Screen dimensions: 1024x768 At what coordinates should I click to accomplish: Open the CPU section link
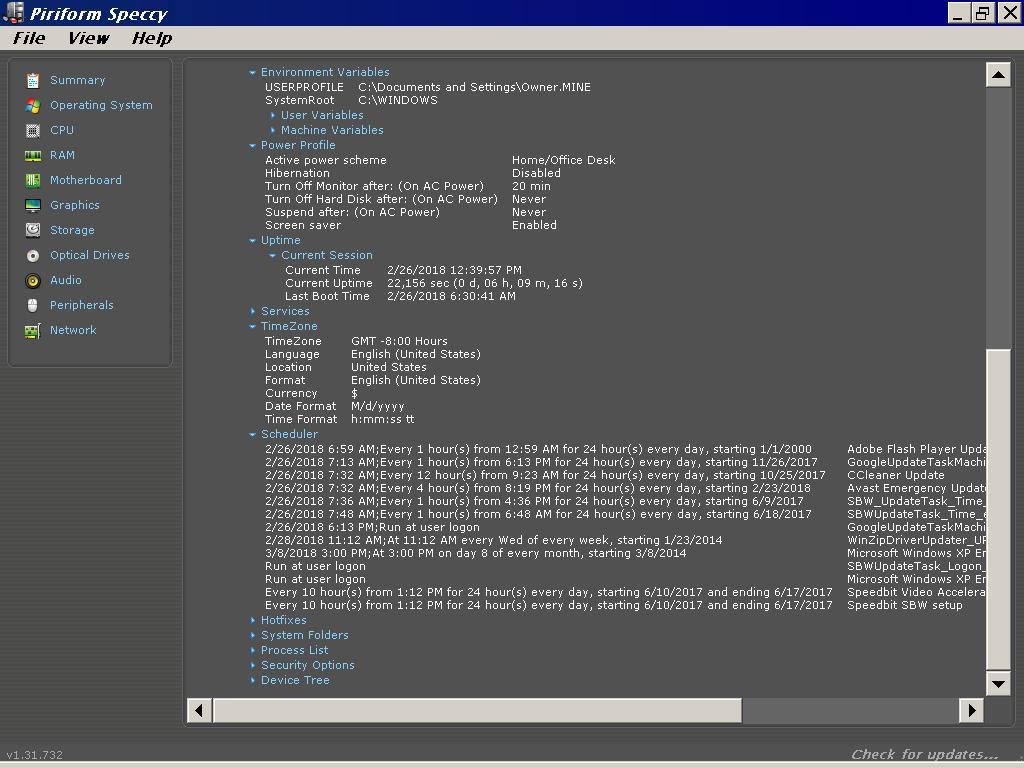(62, 130)
